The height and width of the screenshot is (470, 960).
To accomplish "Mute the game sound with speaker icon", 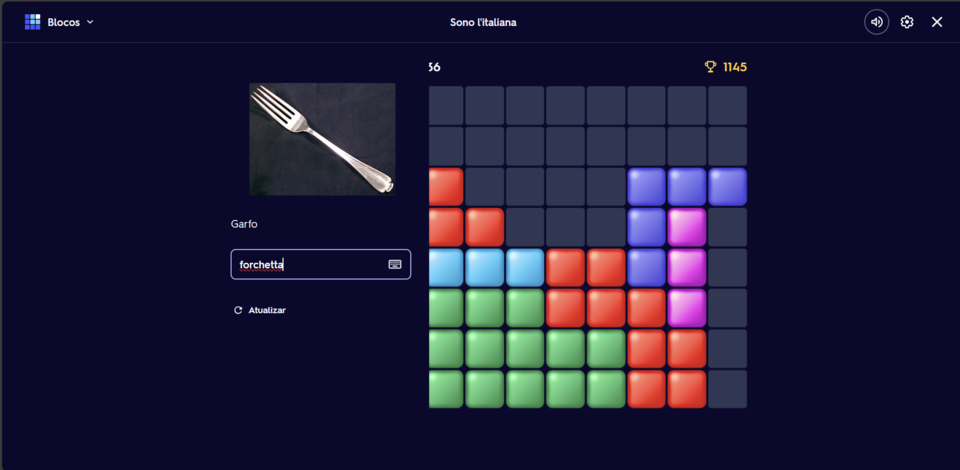I will [876, 22].
